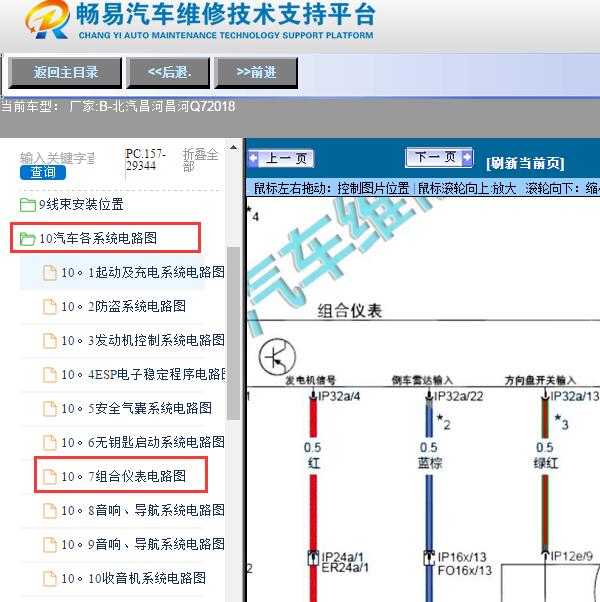Click the page icon beside 10。6无钥匙启动系统电路图
Screen dimensions: 600x602
pyautogui.click(x=50, y=443)
